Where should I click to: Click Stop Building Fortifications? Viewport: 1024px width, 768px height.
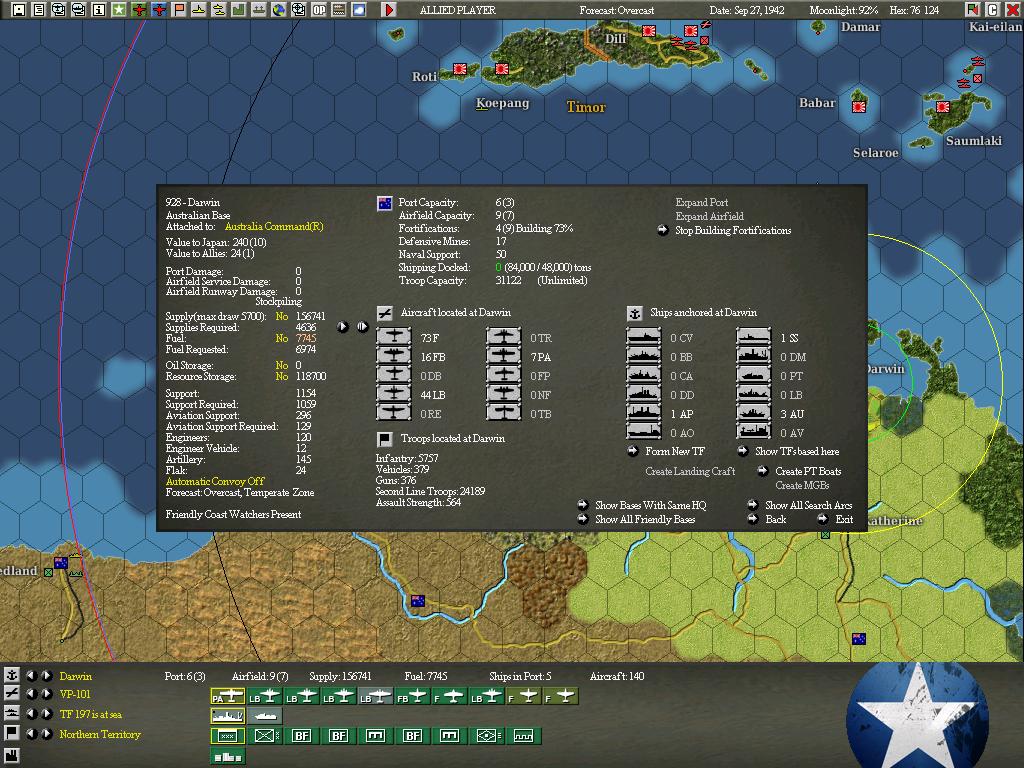click(733, 230)
